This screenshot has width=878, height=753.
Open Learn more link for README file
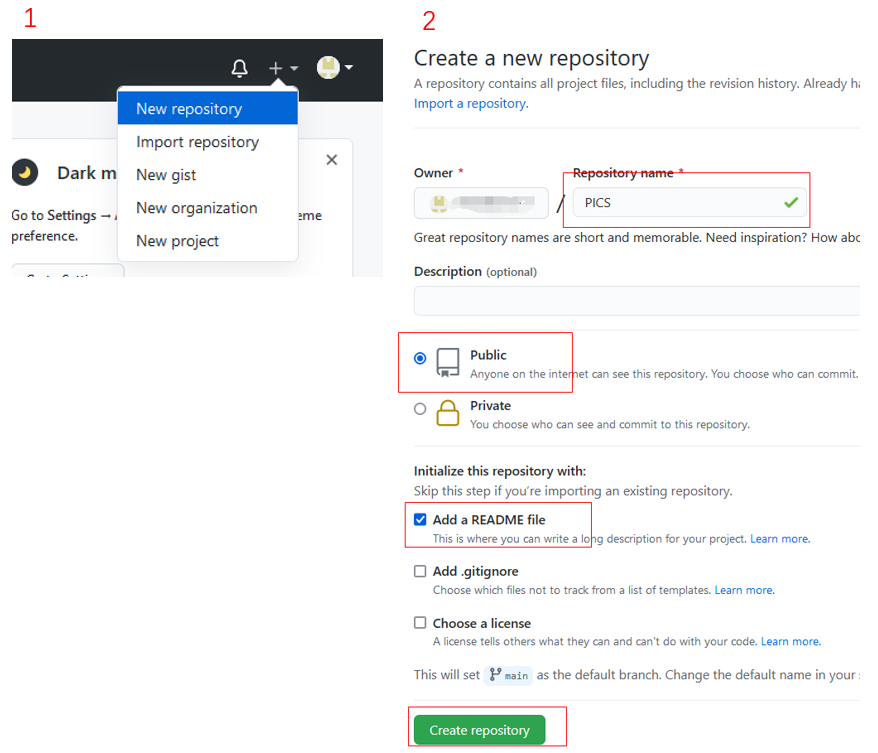coord(780,539)
